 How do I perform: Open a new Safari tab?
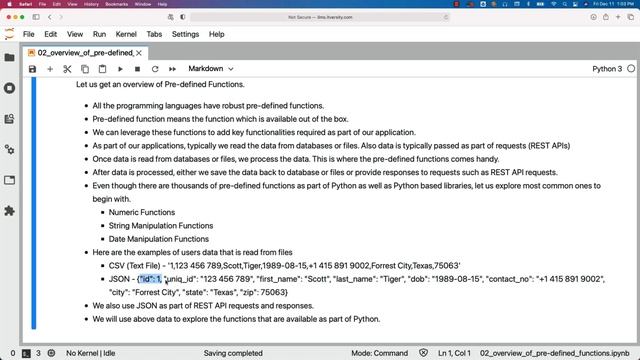(x=618, y=17)
